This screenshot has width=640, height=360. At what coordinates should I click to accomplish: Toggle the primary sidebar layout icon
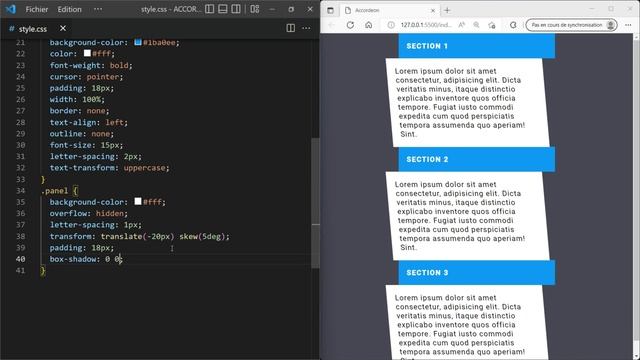click(x=209, y=9)
